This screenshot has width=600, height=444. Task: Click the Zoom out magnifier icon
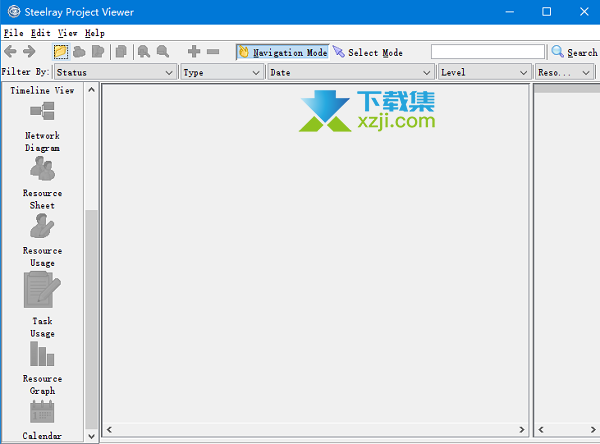coord(163,52)
